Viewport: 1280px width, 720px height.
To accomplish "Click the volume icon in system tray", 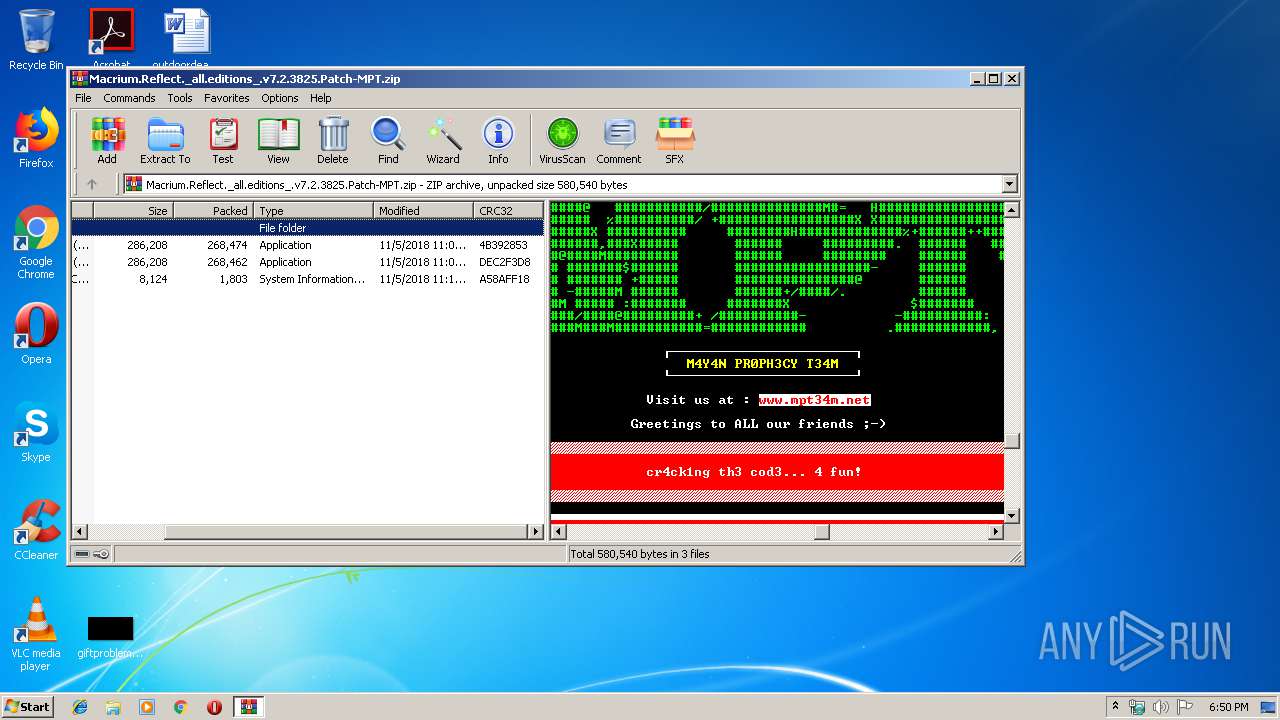I will click(x=1160, y=707).
